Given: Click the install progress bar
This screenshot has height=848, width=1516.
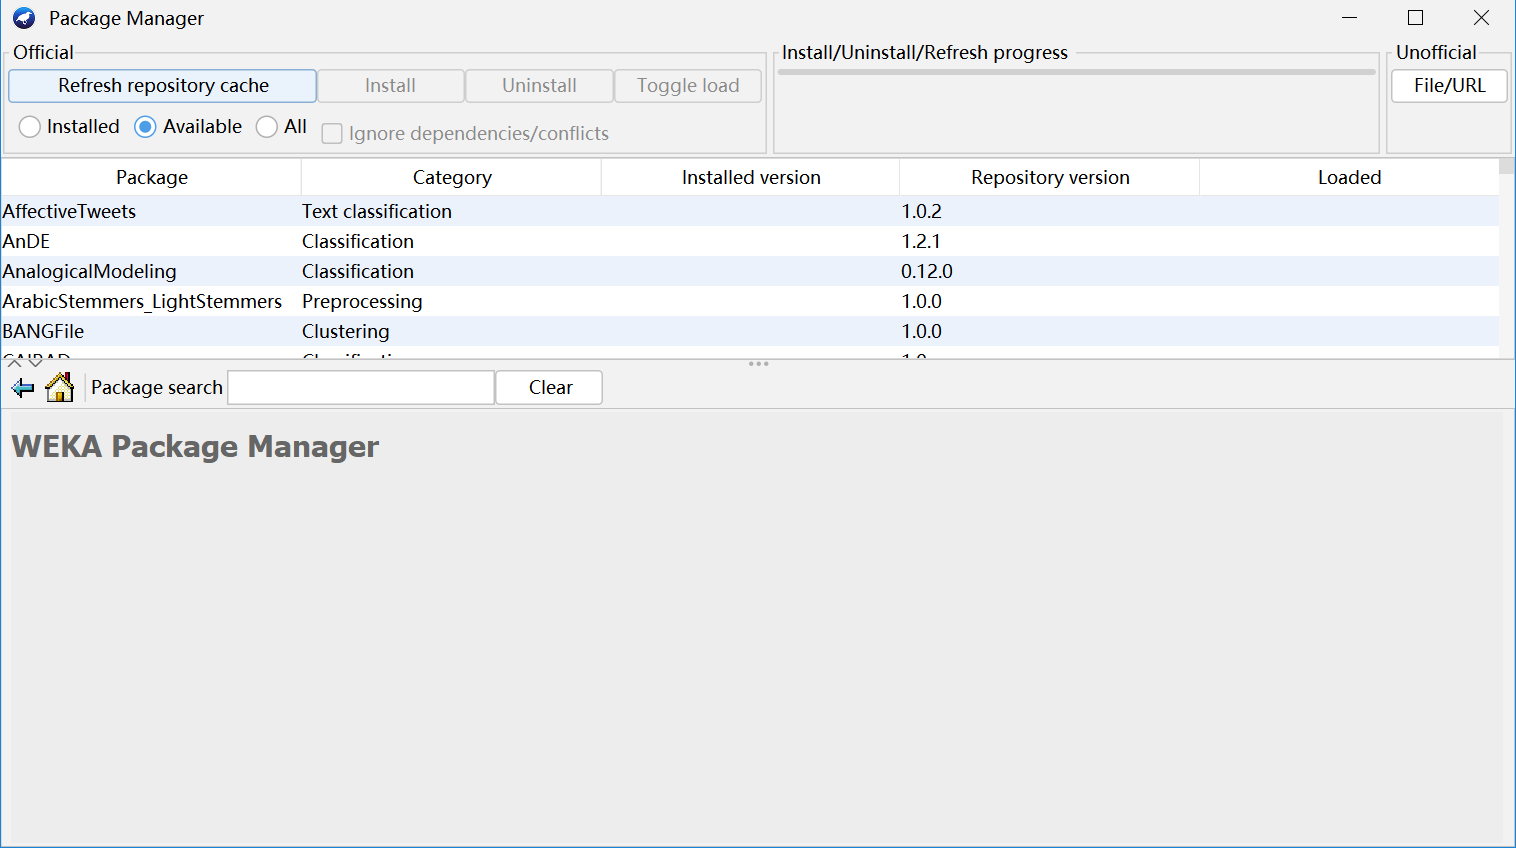Looking at the screenshot, I should click(1077, 72).
